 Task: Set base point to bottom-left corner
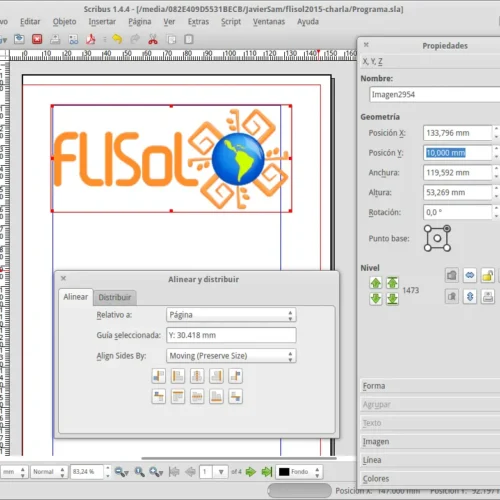coord(428,248)
